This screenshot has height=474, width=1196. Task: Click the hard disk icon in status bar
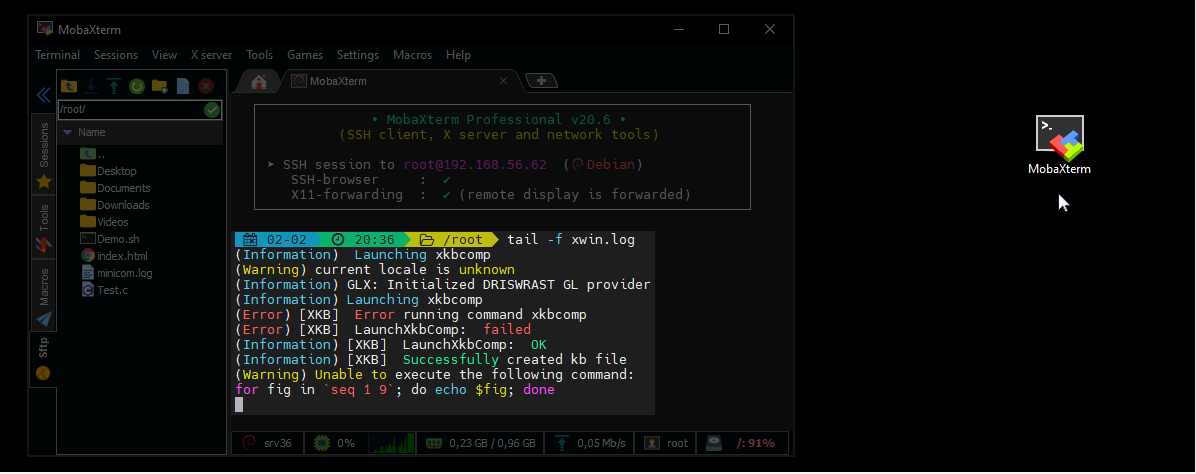[713, 443]
